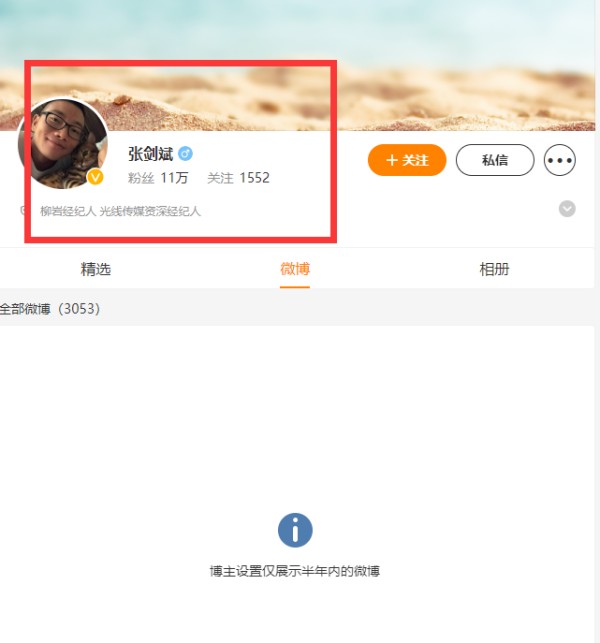
Task: Click the small icon left of bio
Action: point(23,210)
